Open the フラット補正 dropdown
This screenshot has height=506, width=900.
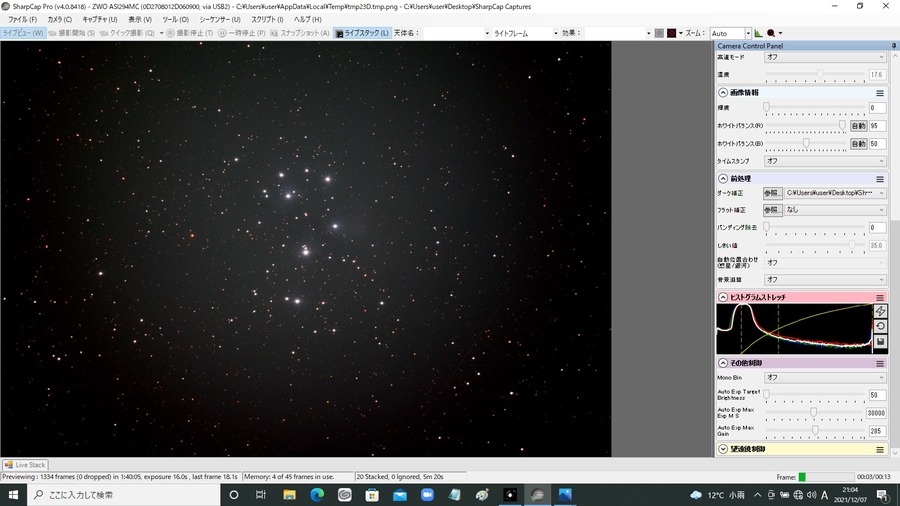[835, 210]
